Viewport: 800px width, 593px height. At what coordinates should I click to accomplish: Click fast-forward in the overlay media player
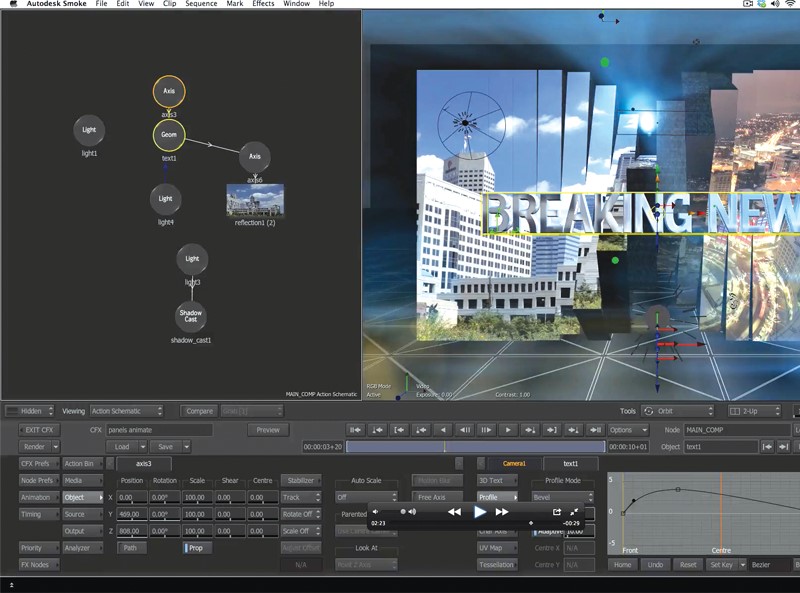pyautogui.click(x=502, y=512)
